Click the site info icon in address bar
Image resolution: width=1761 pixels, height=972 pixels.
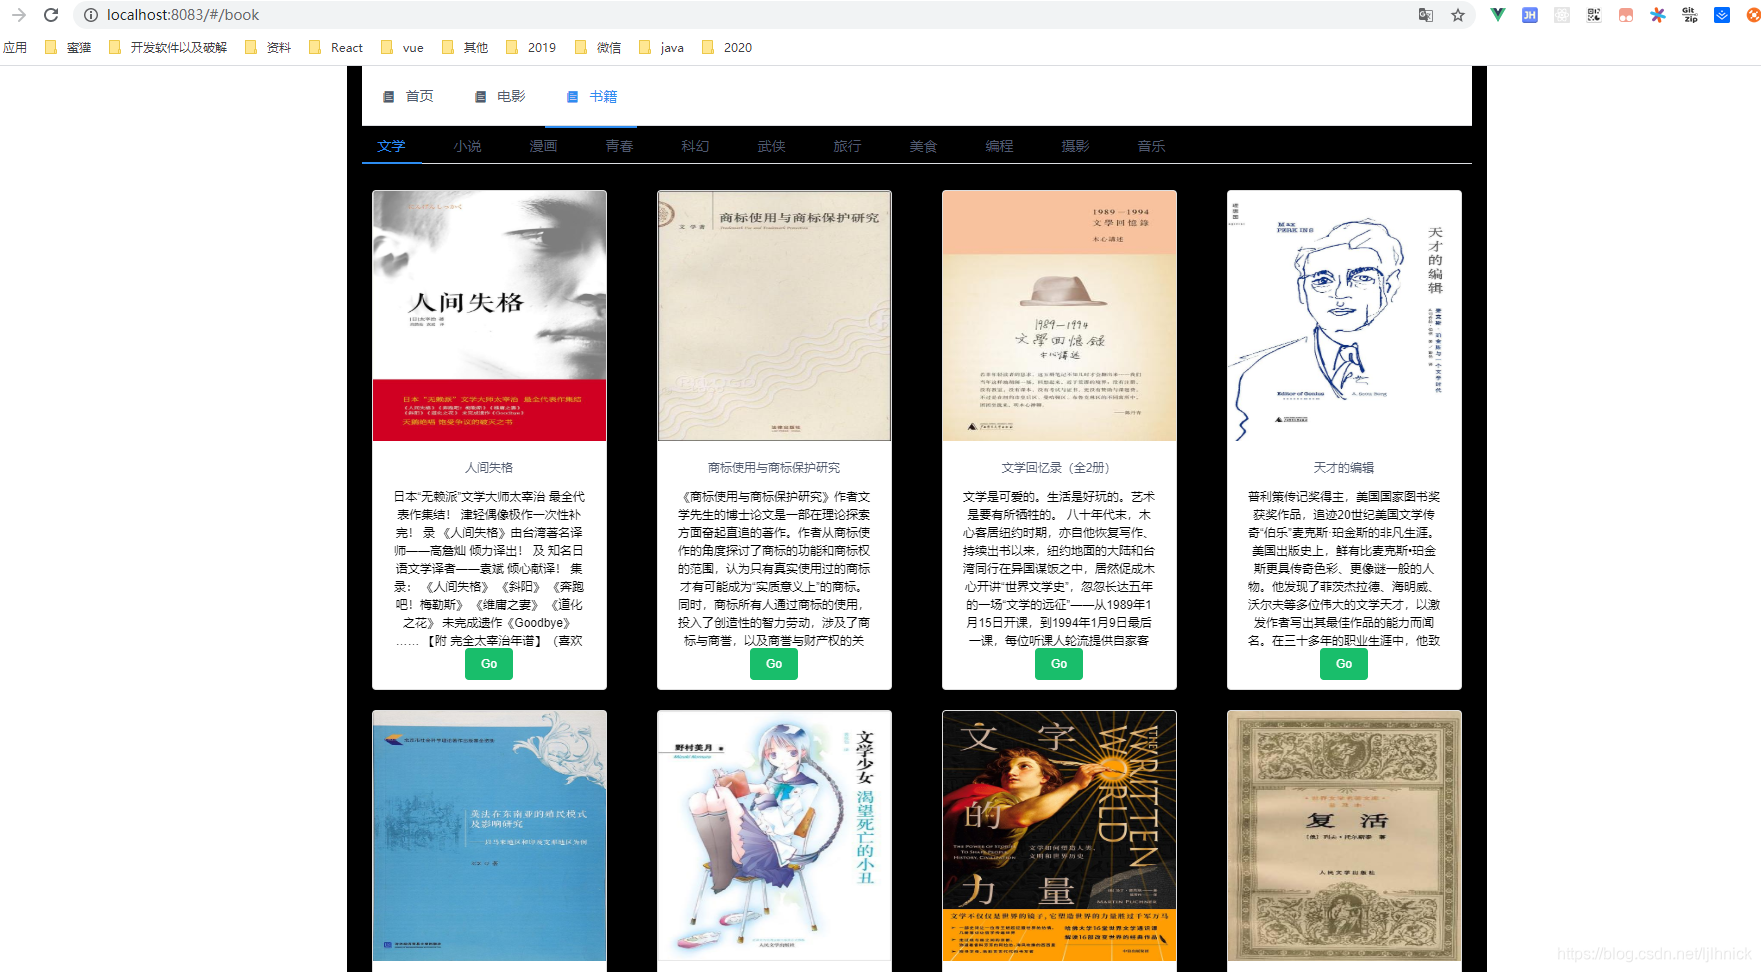click(90, 15)
